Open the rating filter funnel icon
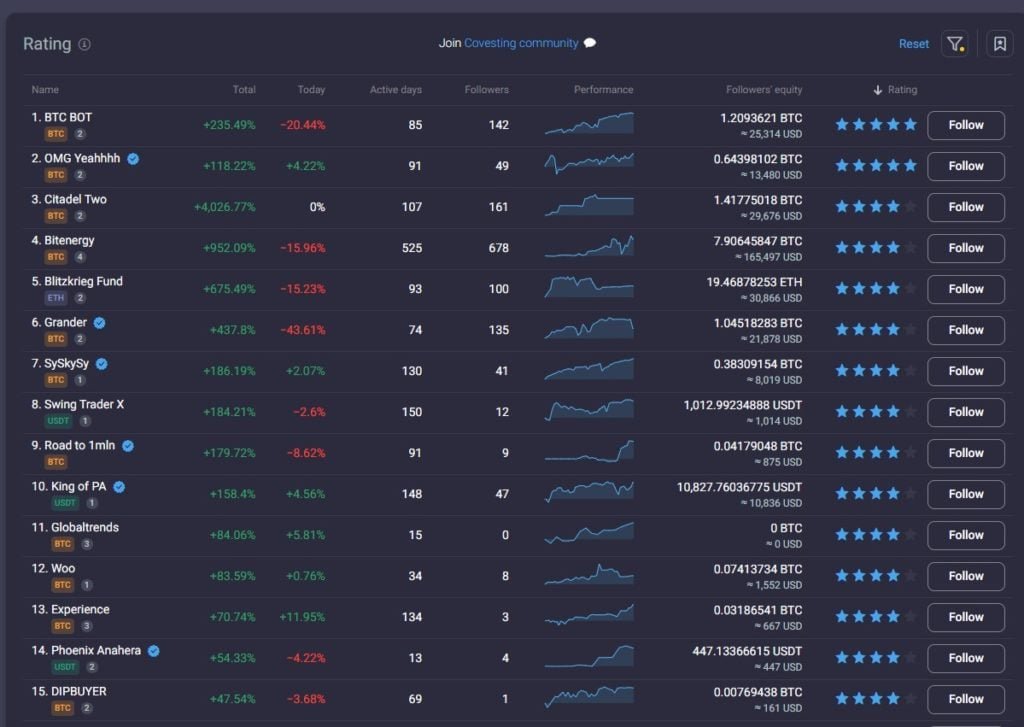Image resolution: width=1024 pixels, height=727 pixels. tap(955, 44)
